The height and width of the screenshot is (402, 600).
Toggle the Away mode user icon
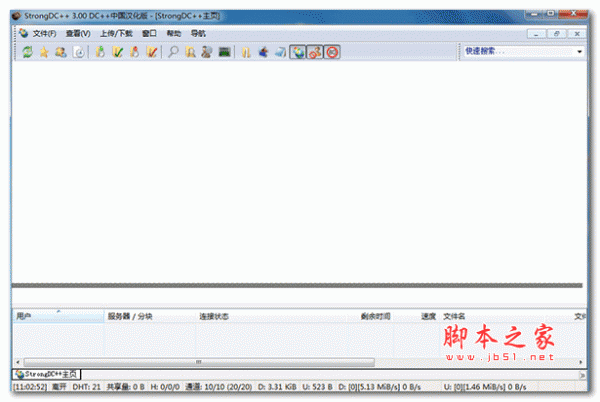(x=315, y=52)
